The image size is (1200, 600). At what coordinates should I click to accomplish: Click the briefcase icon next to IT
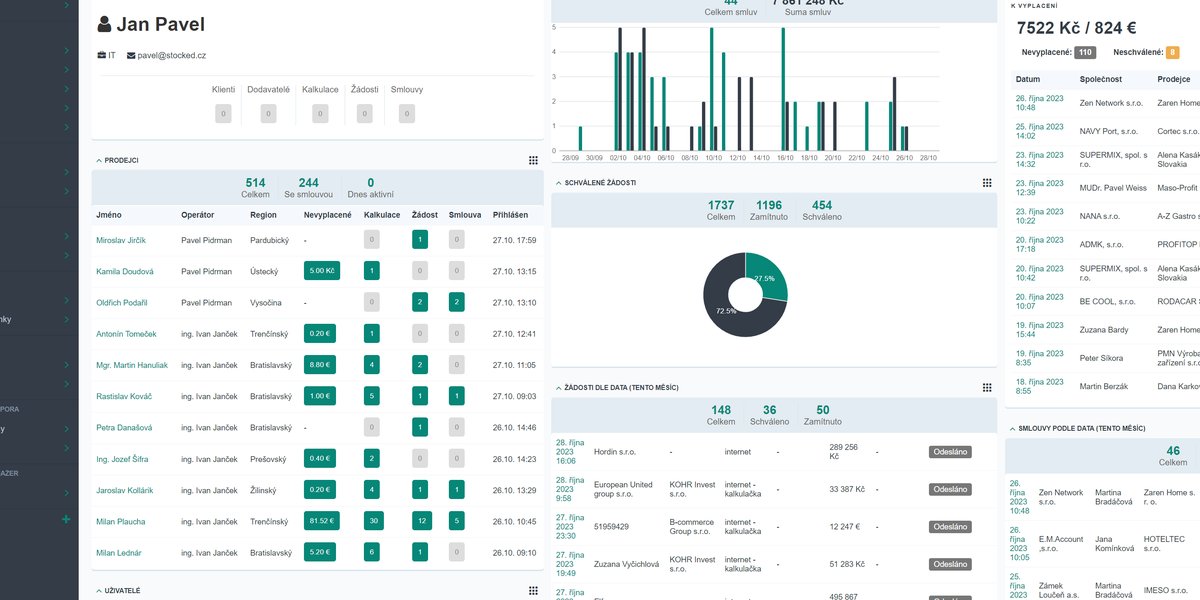point(101,56)
